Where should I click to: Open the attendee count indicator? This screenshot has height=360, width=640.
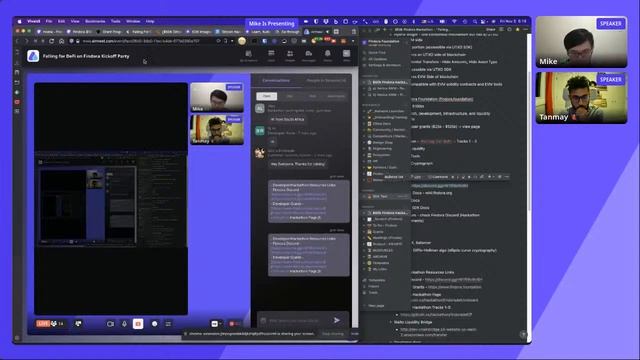(58, 324)
